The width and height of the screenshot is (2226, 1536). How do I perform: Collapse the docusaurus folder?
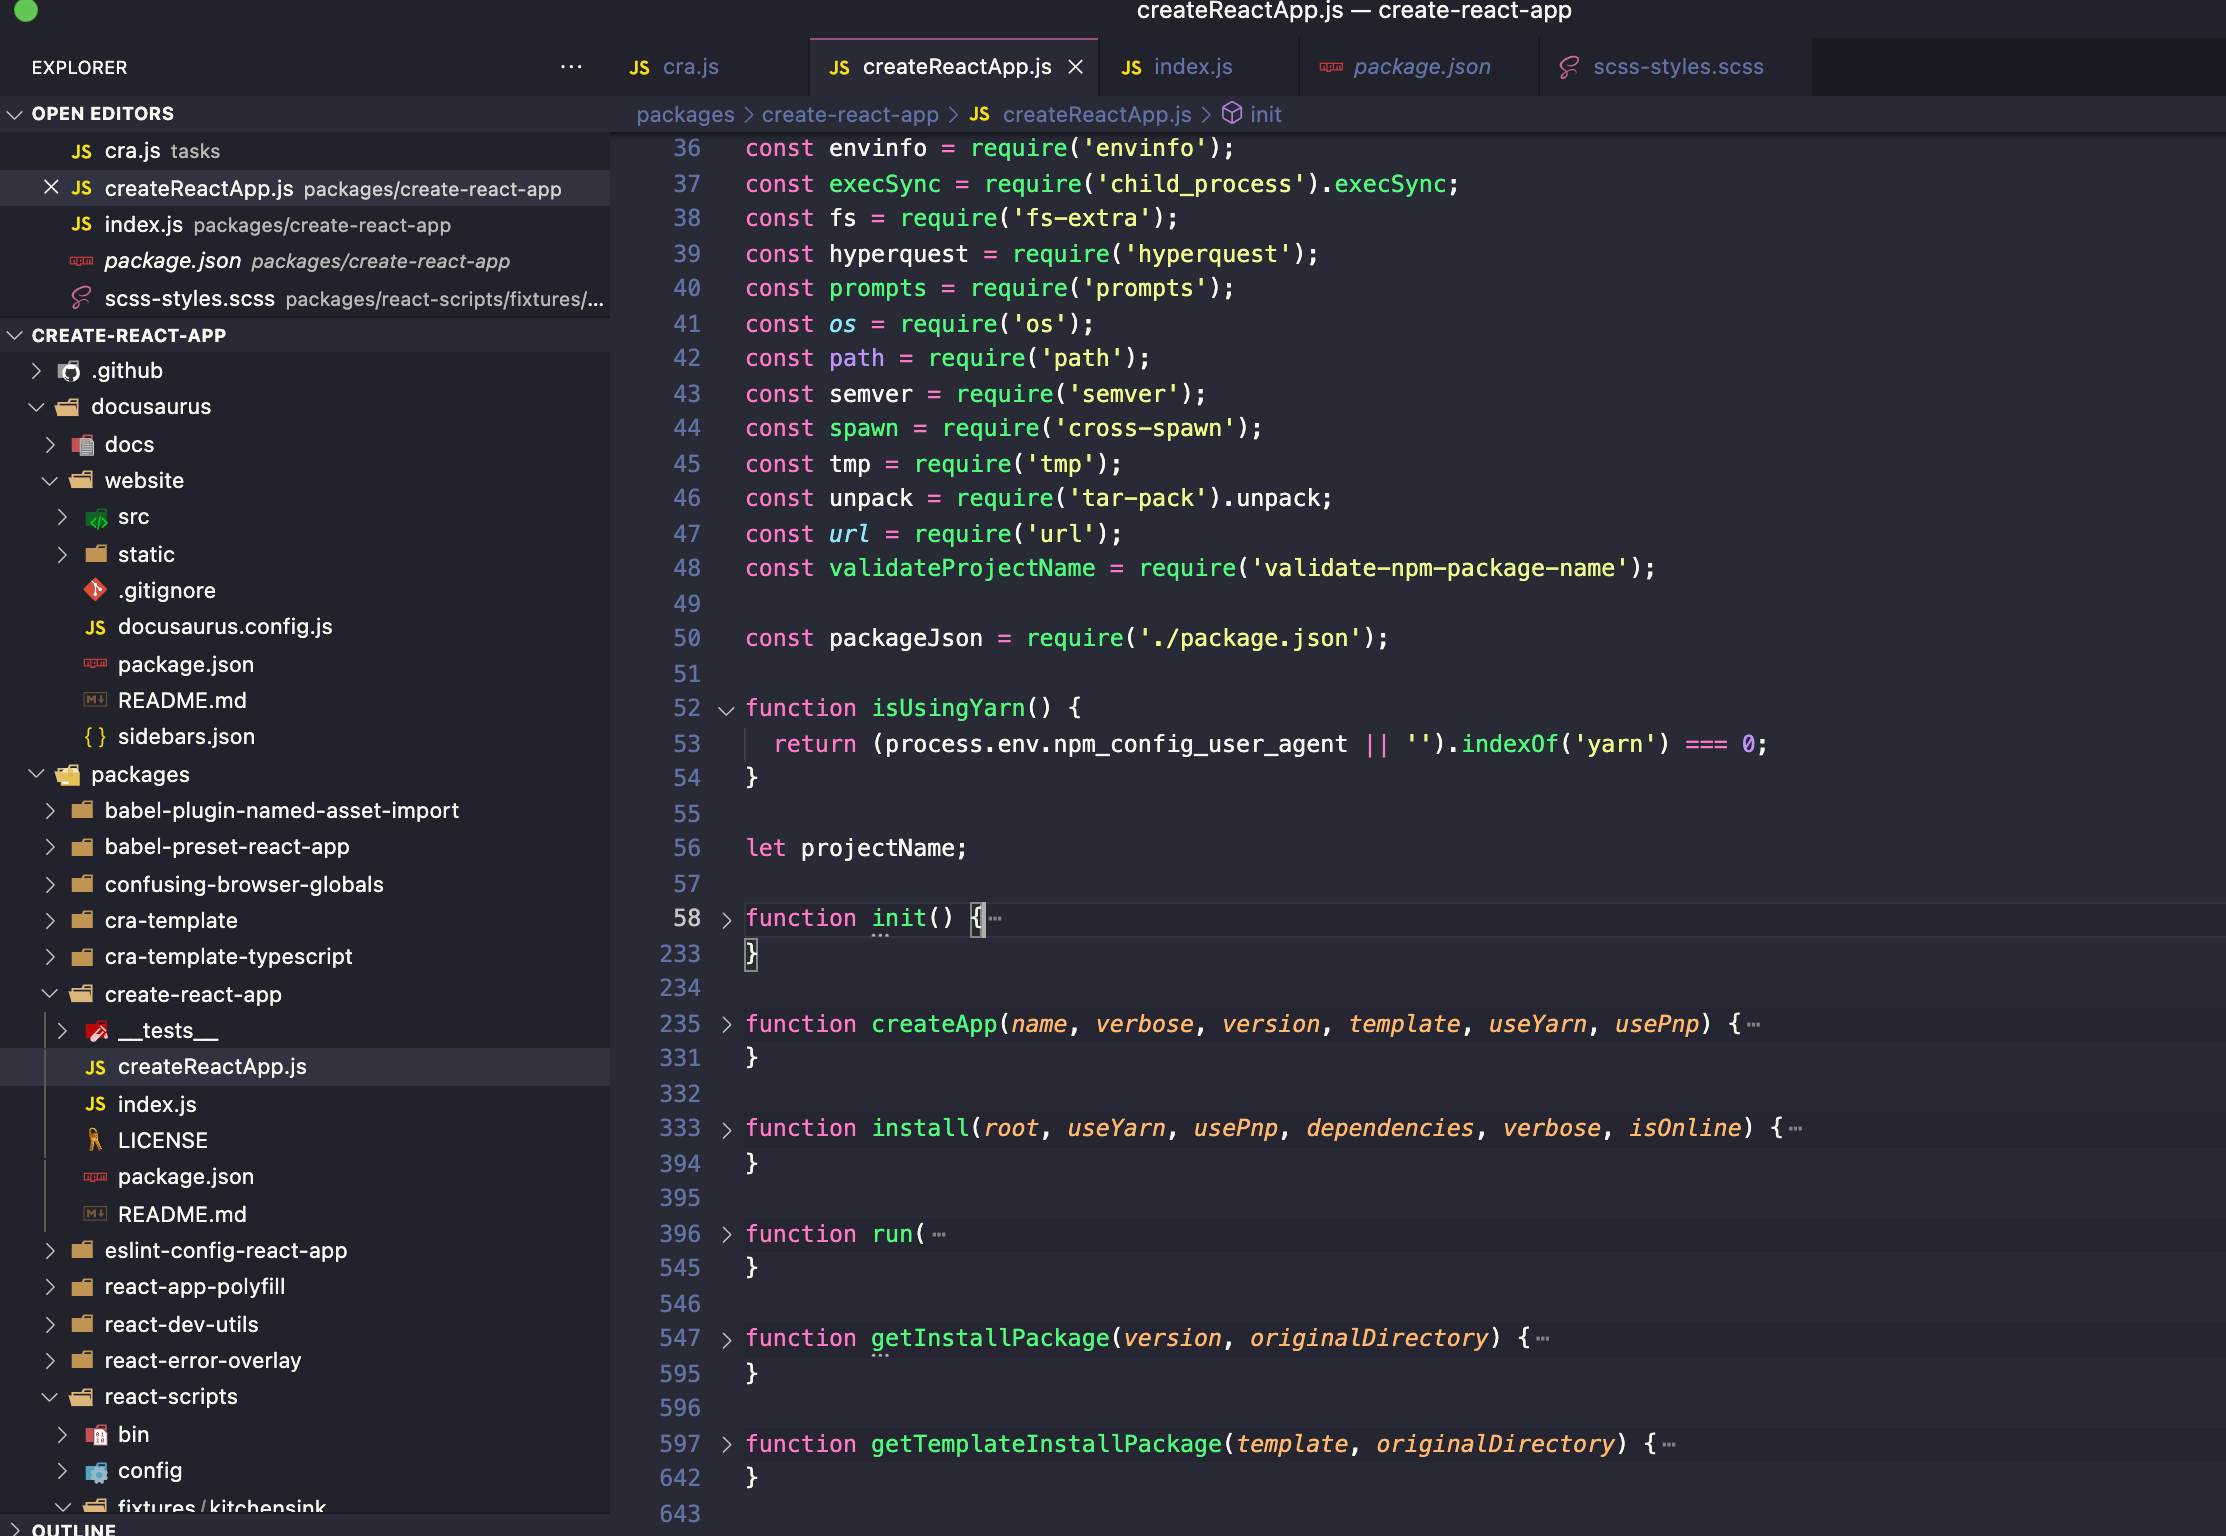[36, 407]
